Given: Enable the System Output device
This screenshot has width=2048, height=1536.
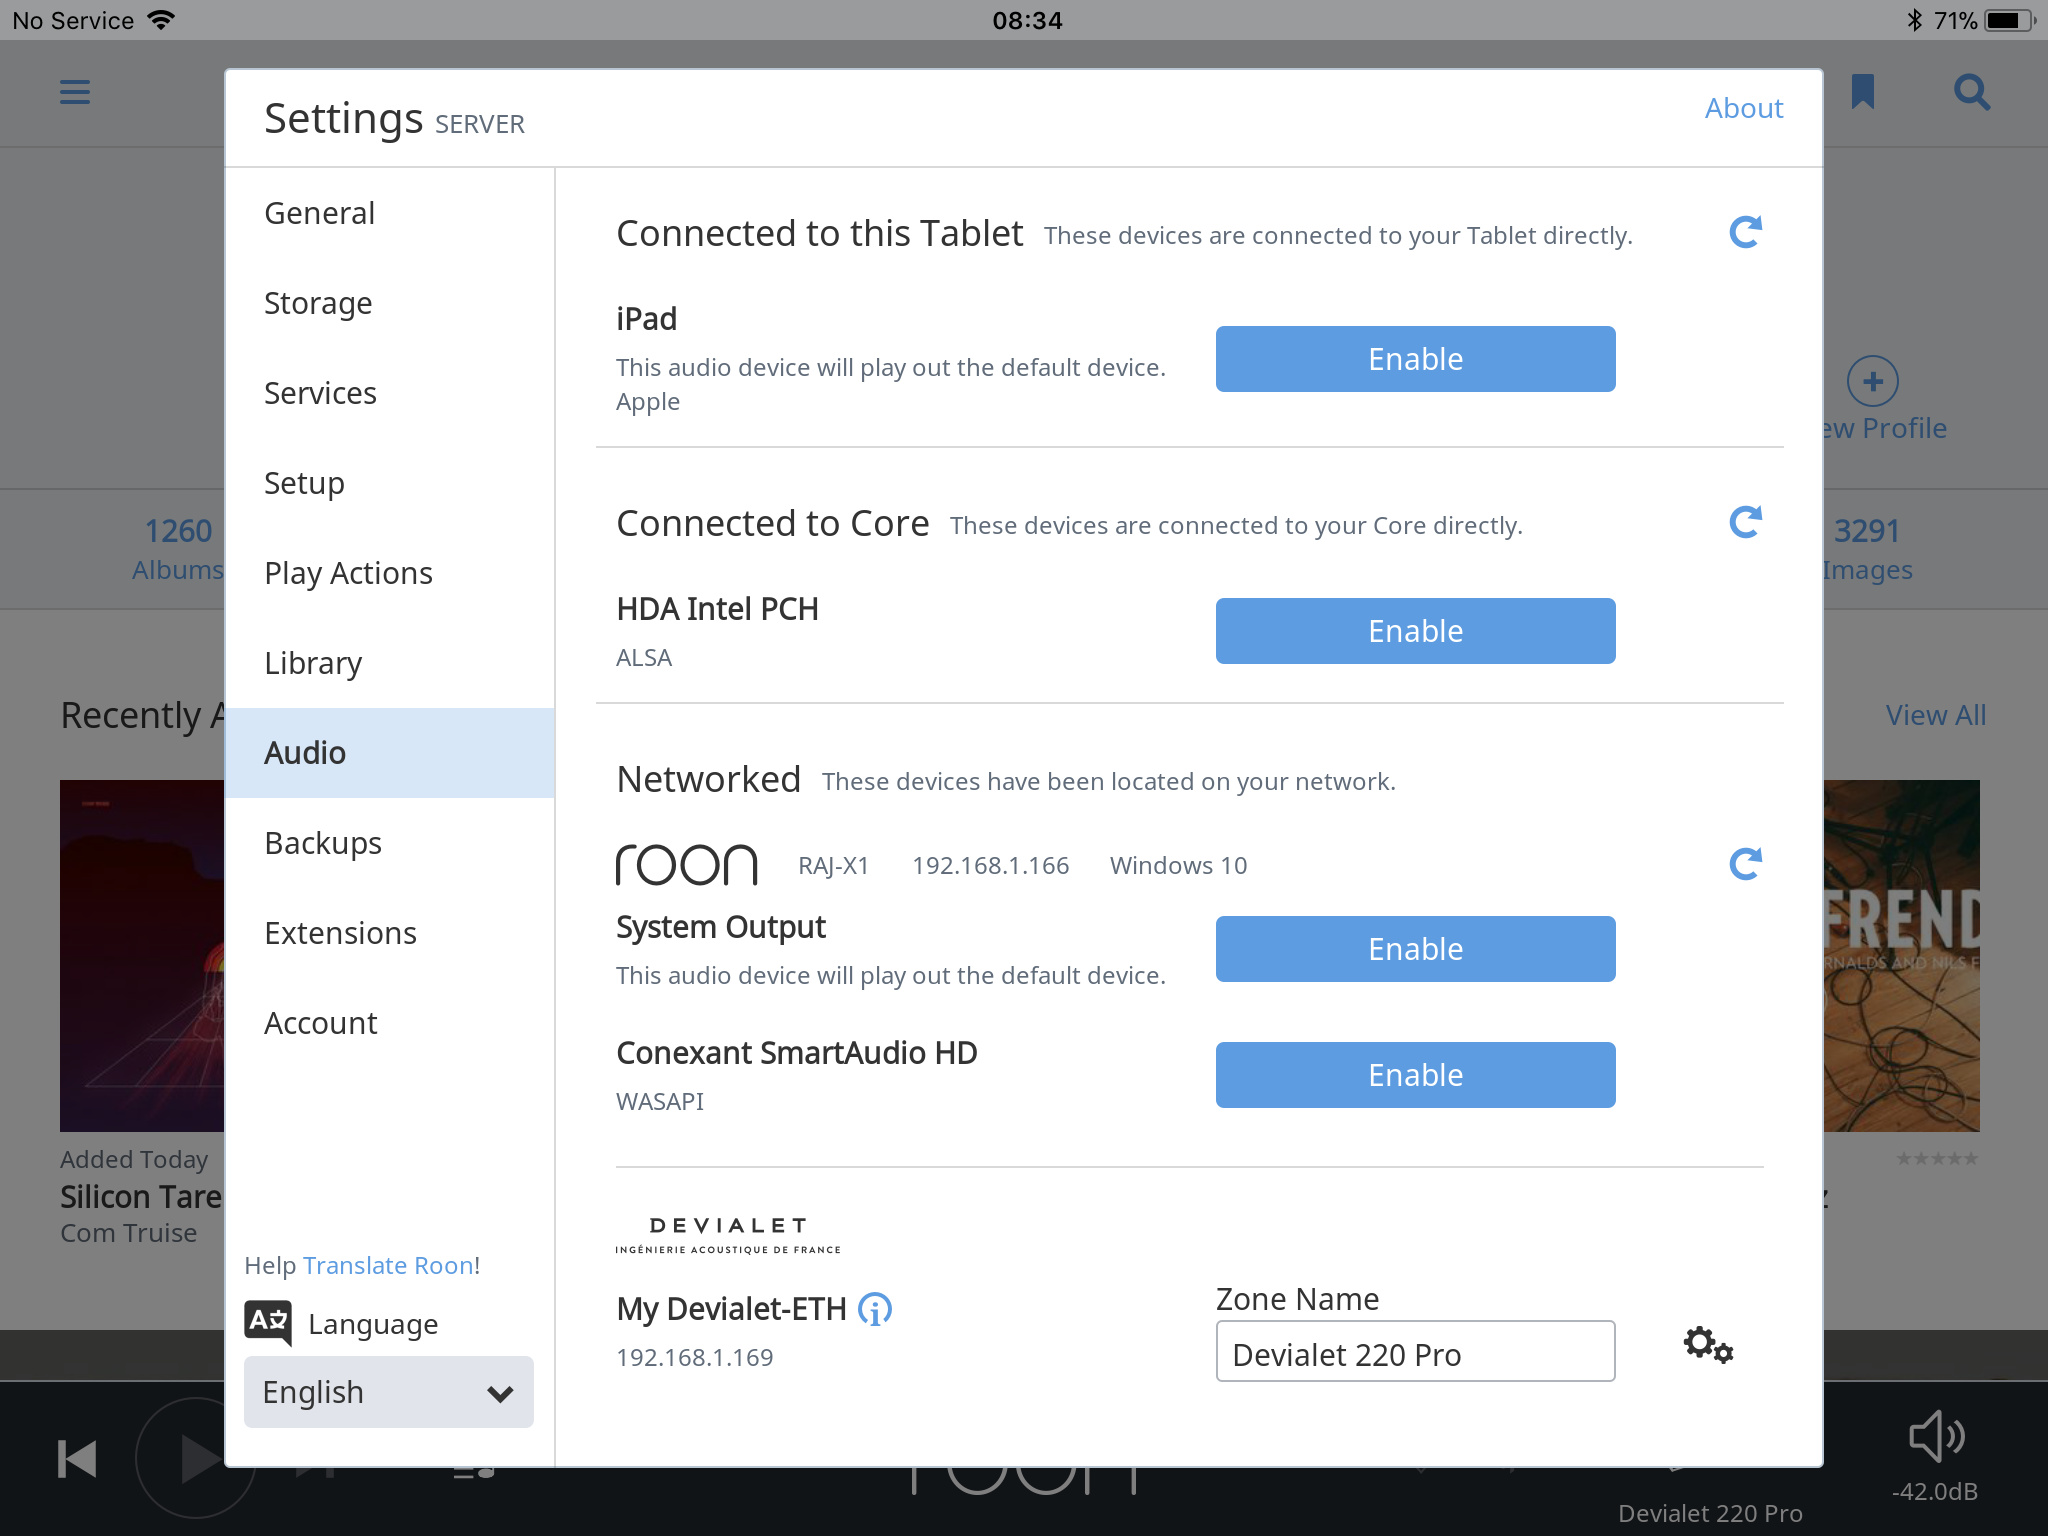Looking at the screenshot, I should click(x=1415, y=949).
